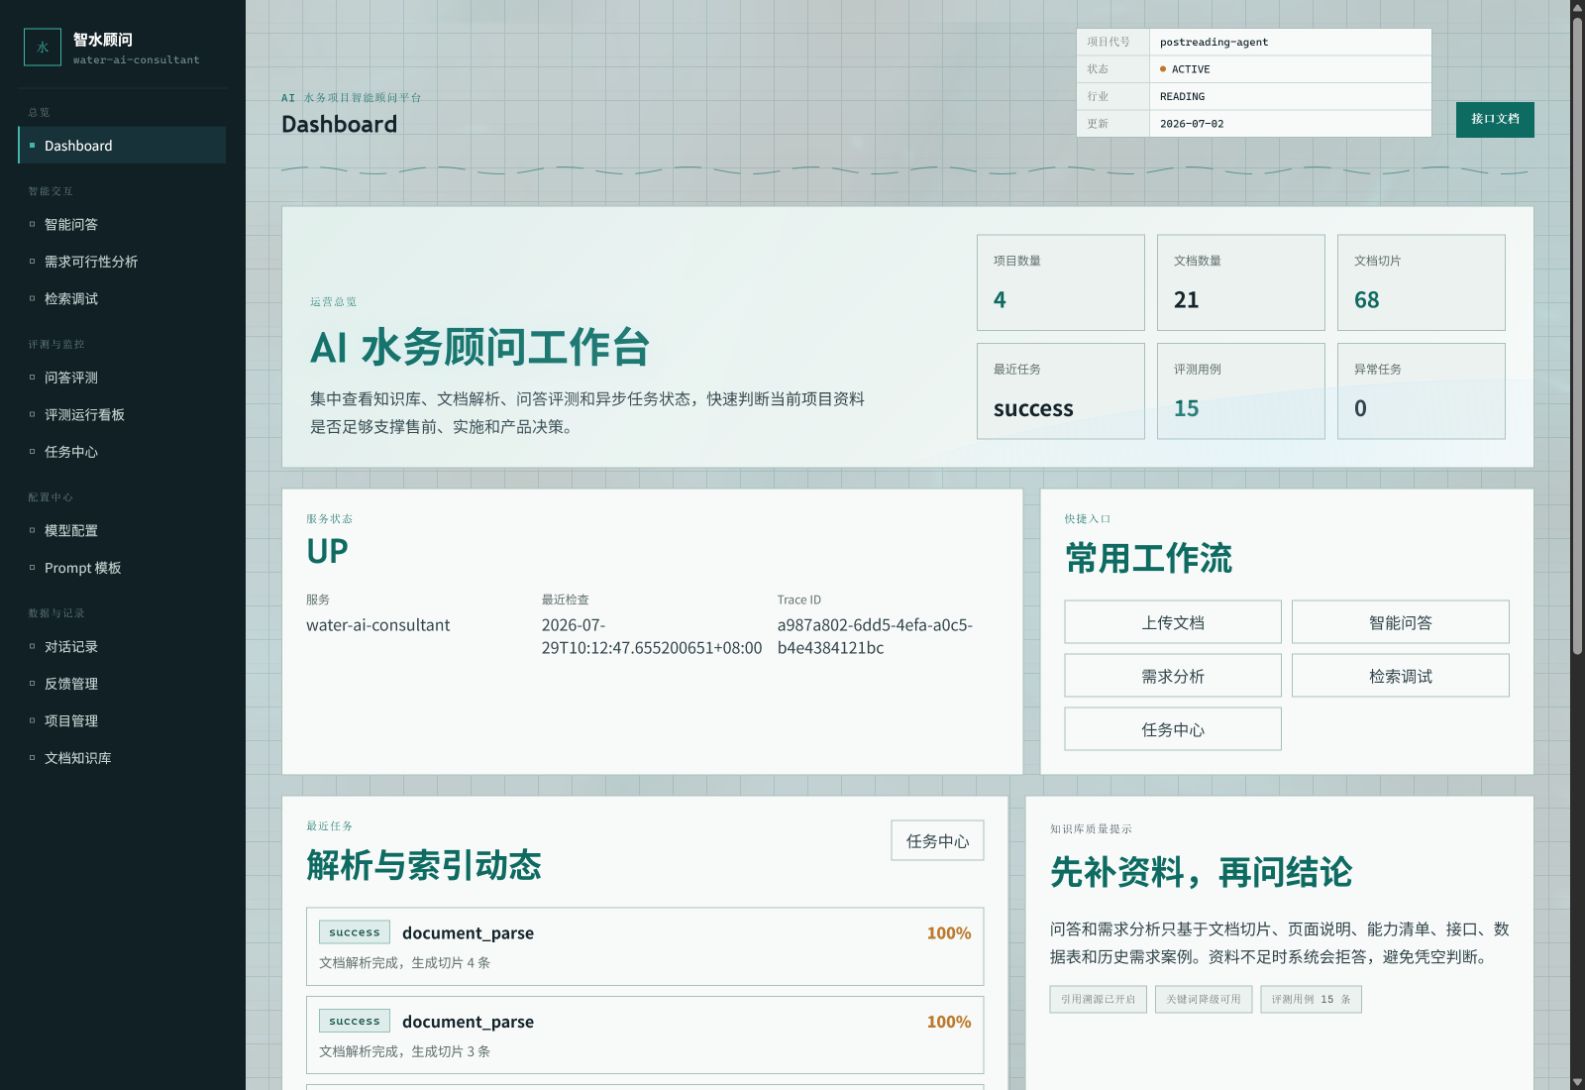Go to 模型配置 sidebar entry
Screen dimensions: 1585x1090
tap(122, 530)
